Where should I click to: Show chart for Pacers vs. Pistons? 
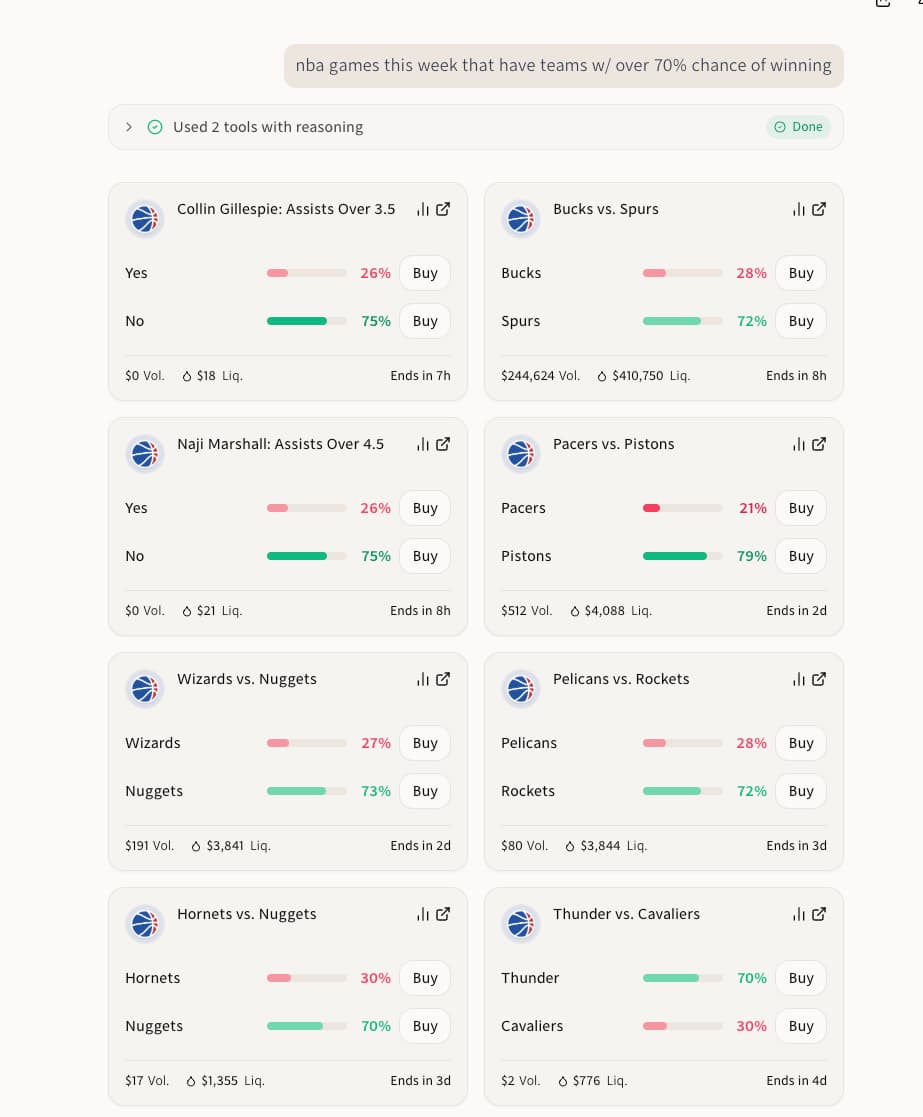(798, 444)
